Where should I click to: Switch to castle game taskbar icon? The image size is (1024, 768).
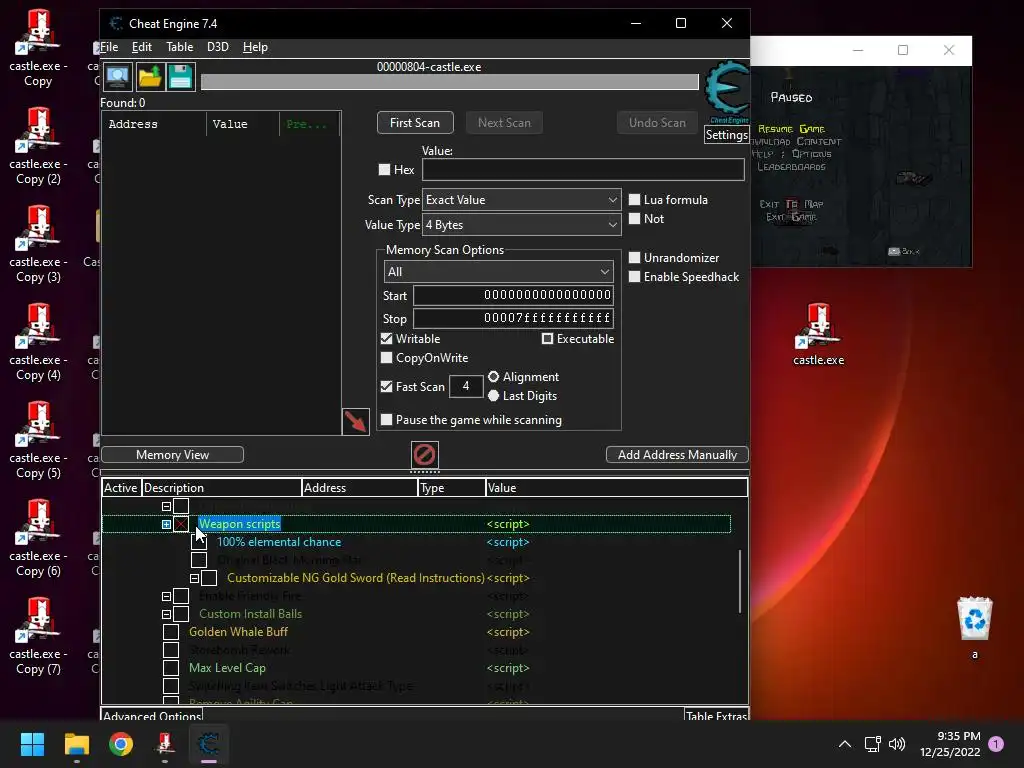coord(165,744)
